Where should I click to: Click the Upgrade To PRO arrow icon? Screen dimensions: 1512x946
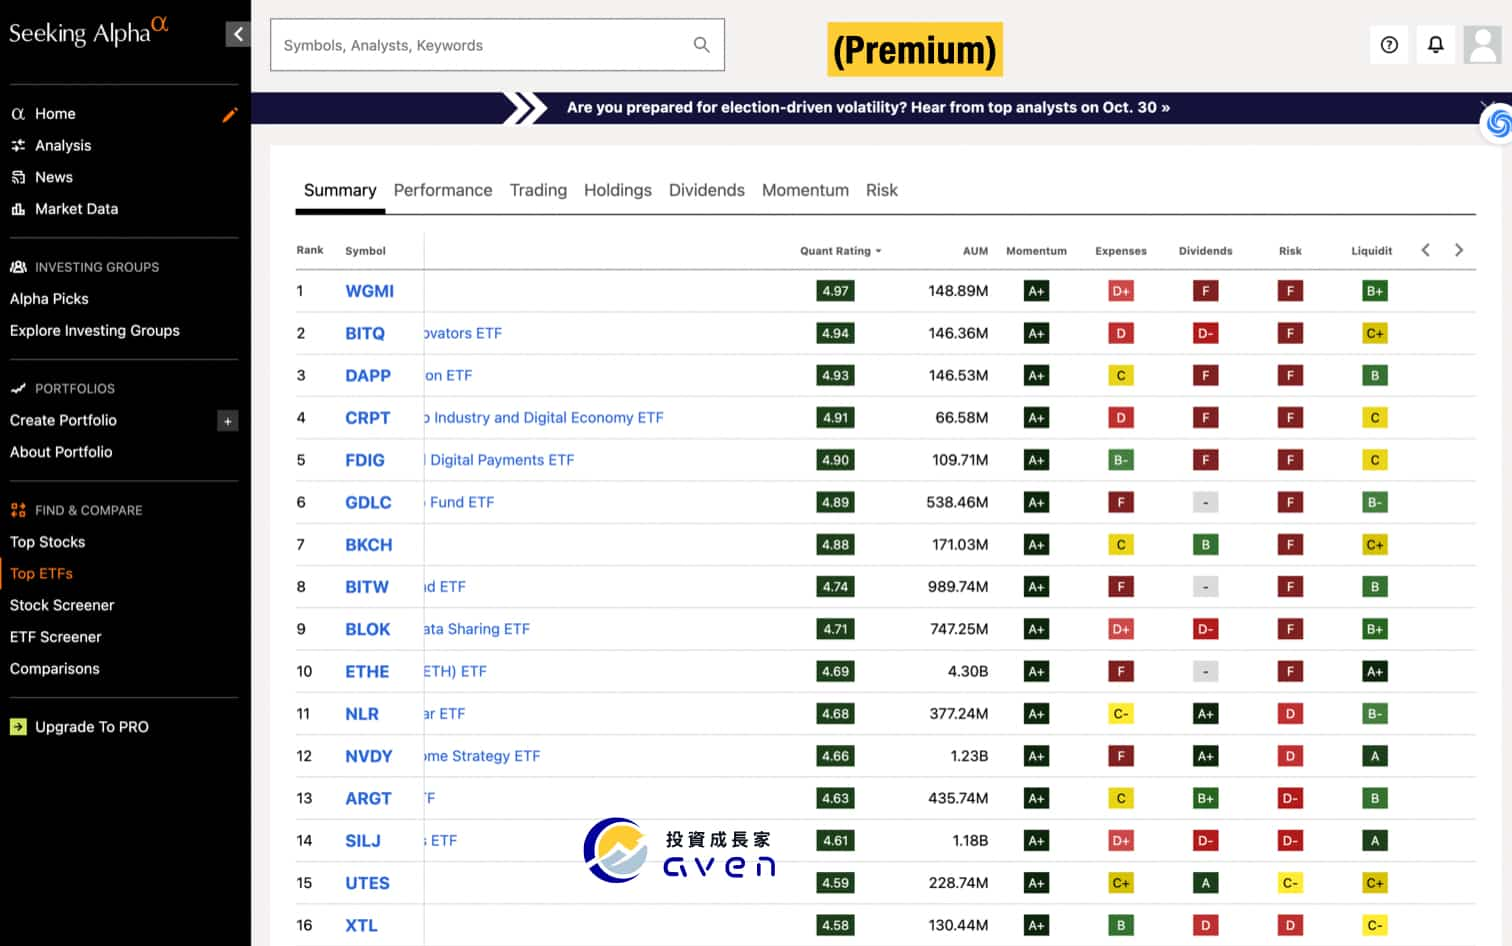pyautogui.click(x=18, y=727)
